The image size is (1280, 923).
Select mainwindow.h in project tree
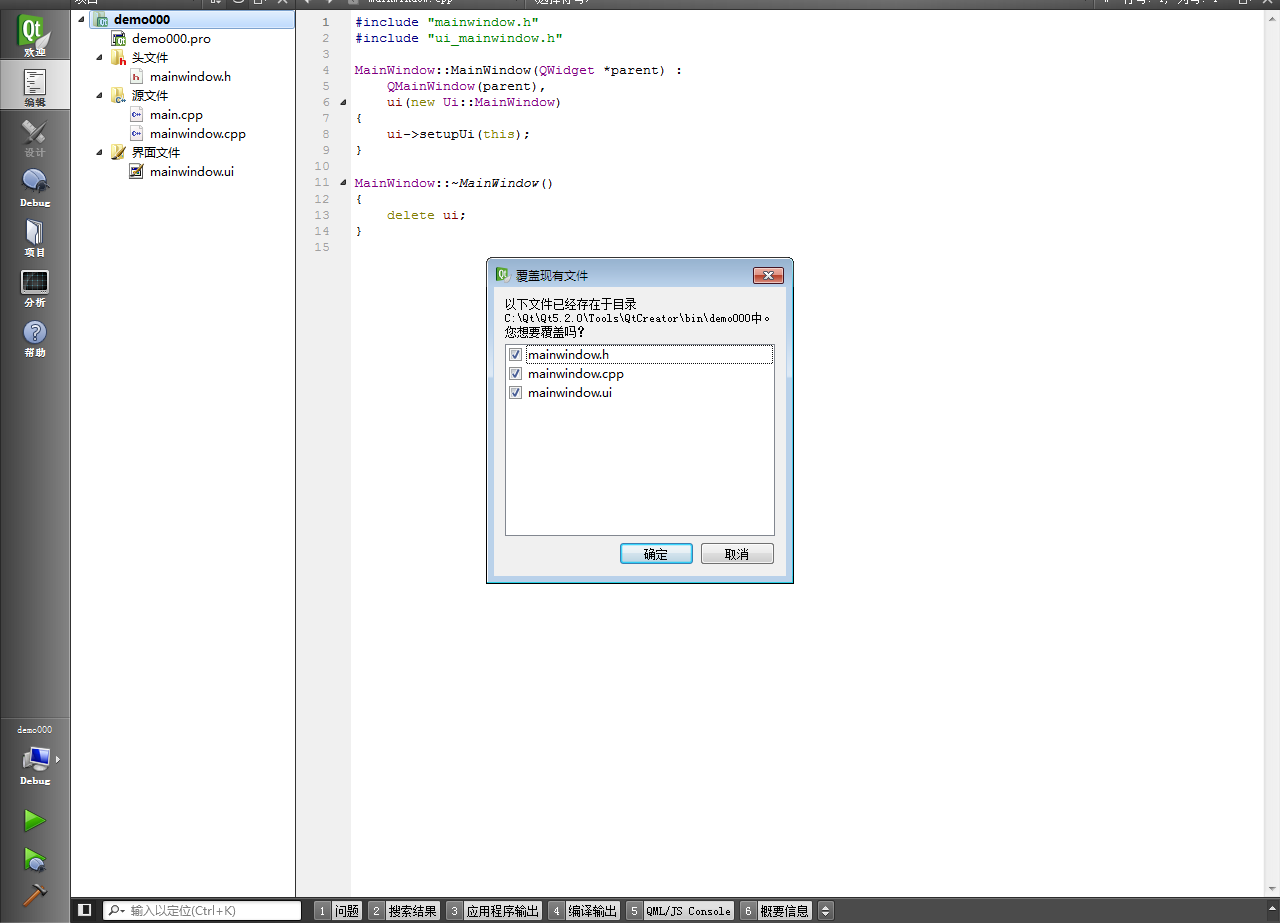[190, 77]
